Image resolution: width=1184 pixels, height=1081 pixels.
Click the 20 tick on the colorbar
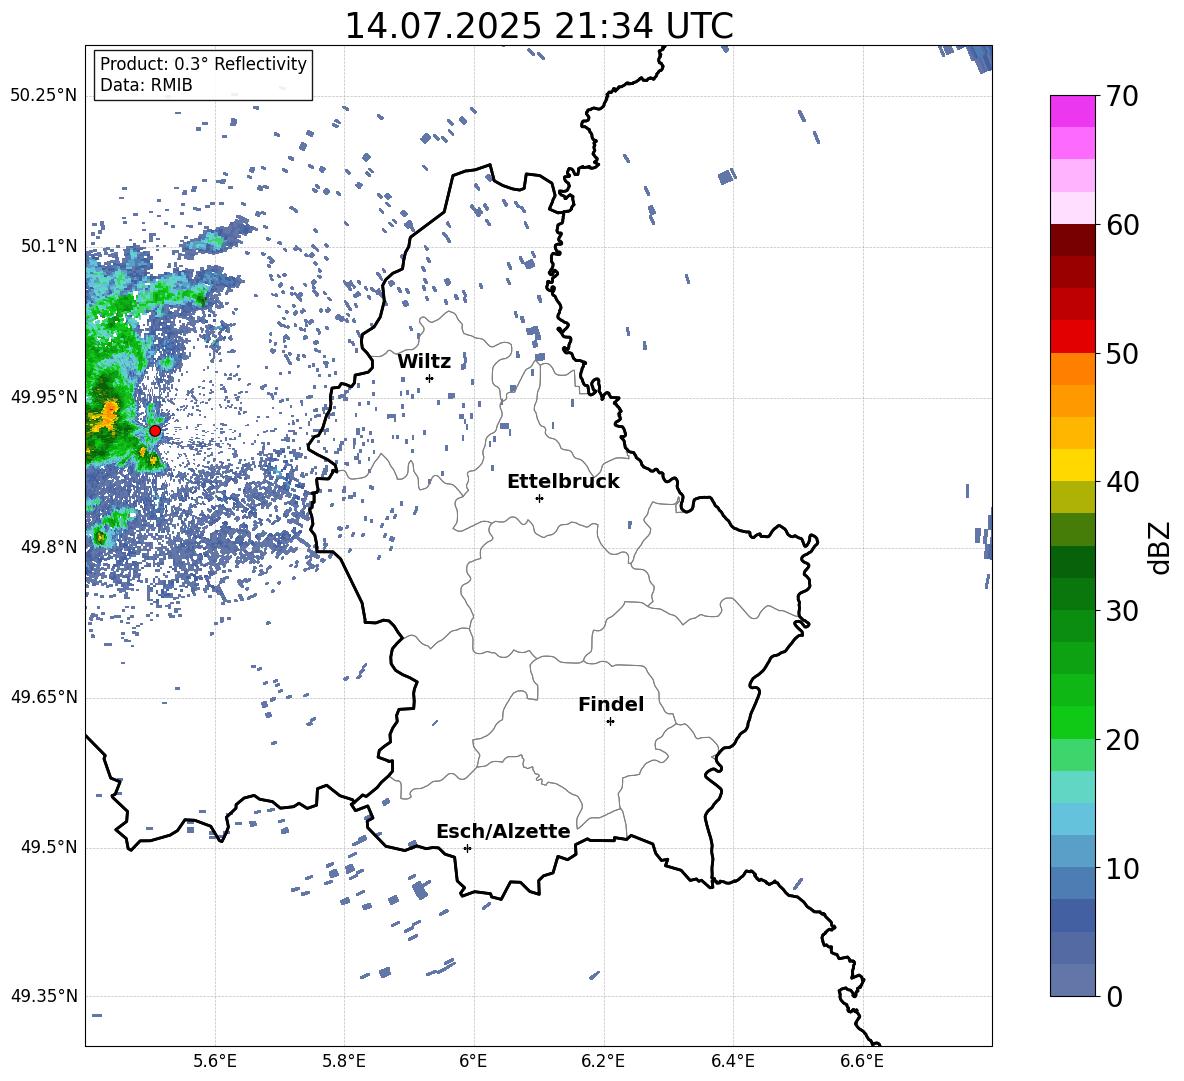pyautogui.click(x=1122, y=740)
